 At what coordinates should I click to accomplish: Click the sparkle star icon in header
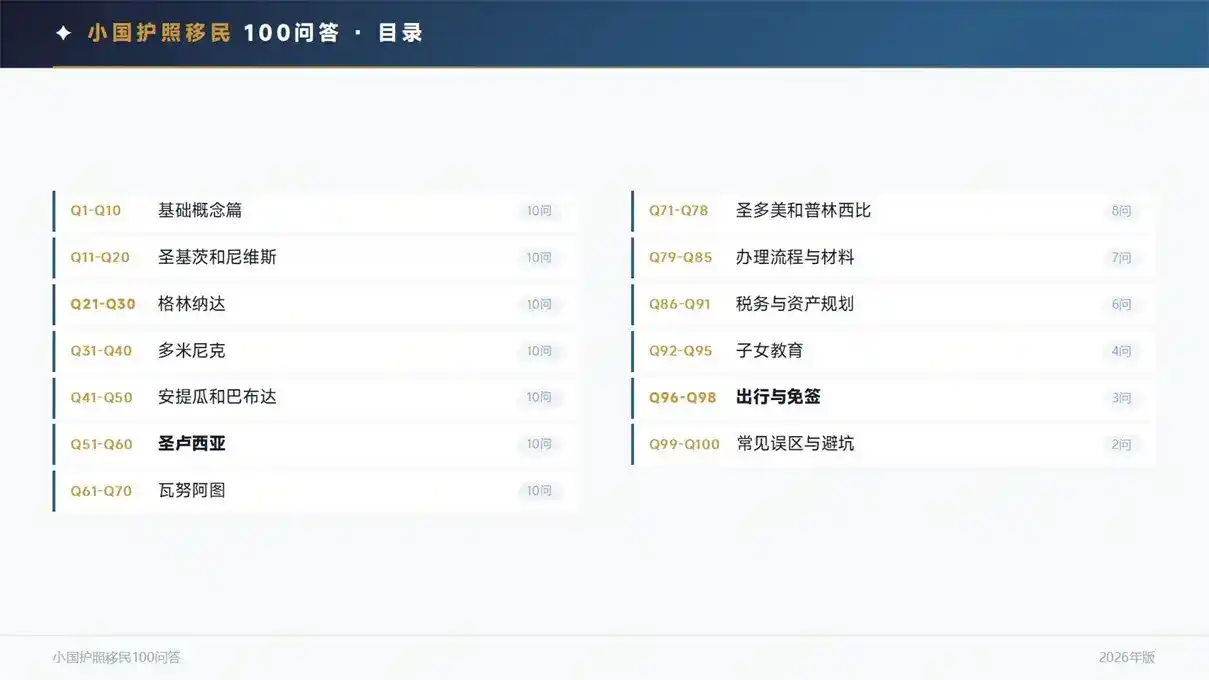tap(63, 33)
